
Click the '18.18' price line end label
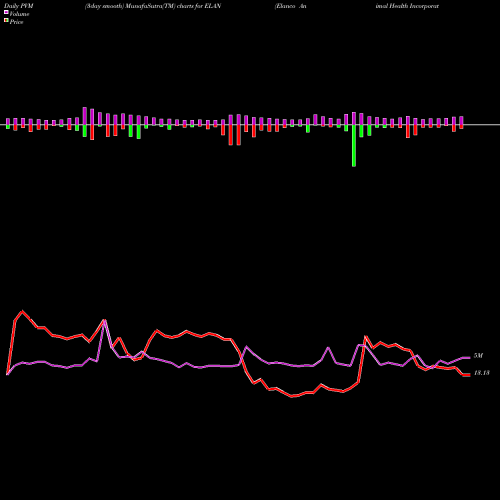[482, 373]
